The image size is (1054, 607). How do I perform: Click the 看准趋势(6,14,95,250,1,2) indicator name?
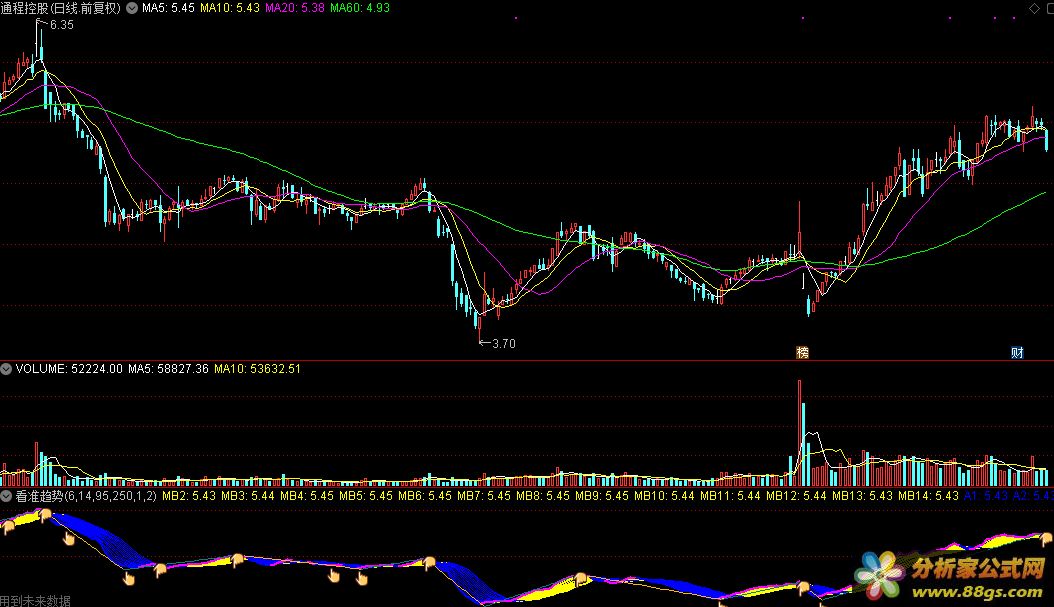point(86,496)
